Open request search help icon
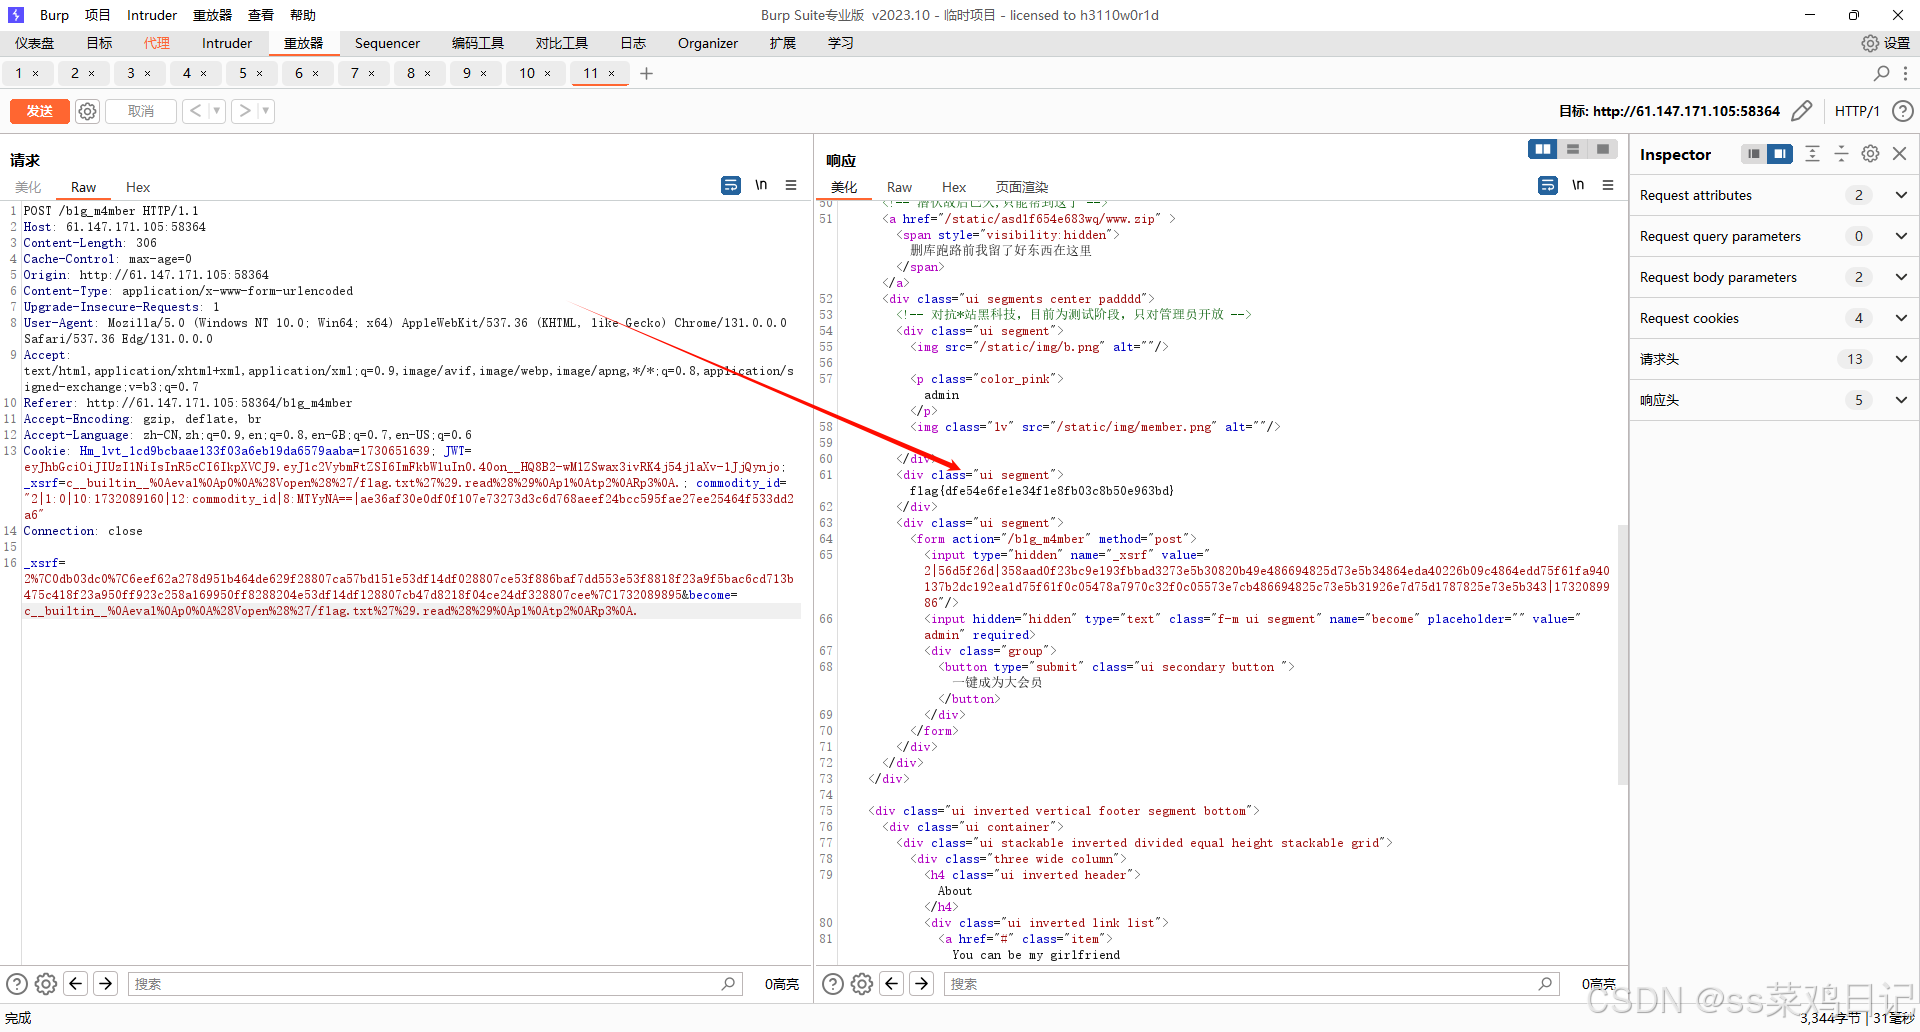 [17, 984]
